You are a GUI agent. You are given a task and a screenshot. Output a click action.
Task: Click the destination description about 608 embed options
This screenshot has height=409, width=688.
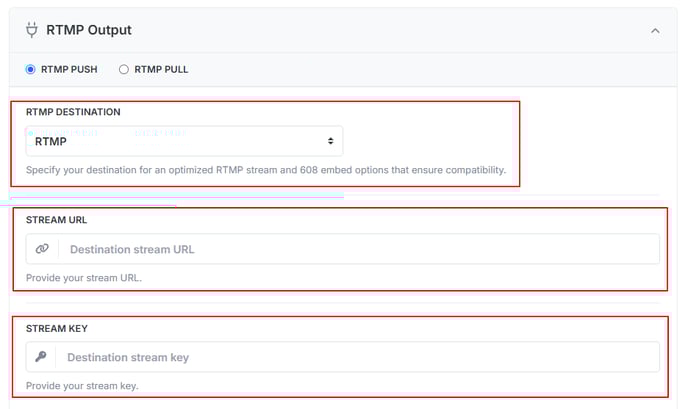tap(266, 170)
